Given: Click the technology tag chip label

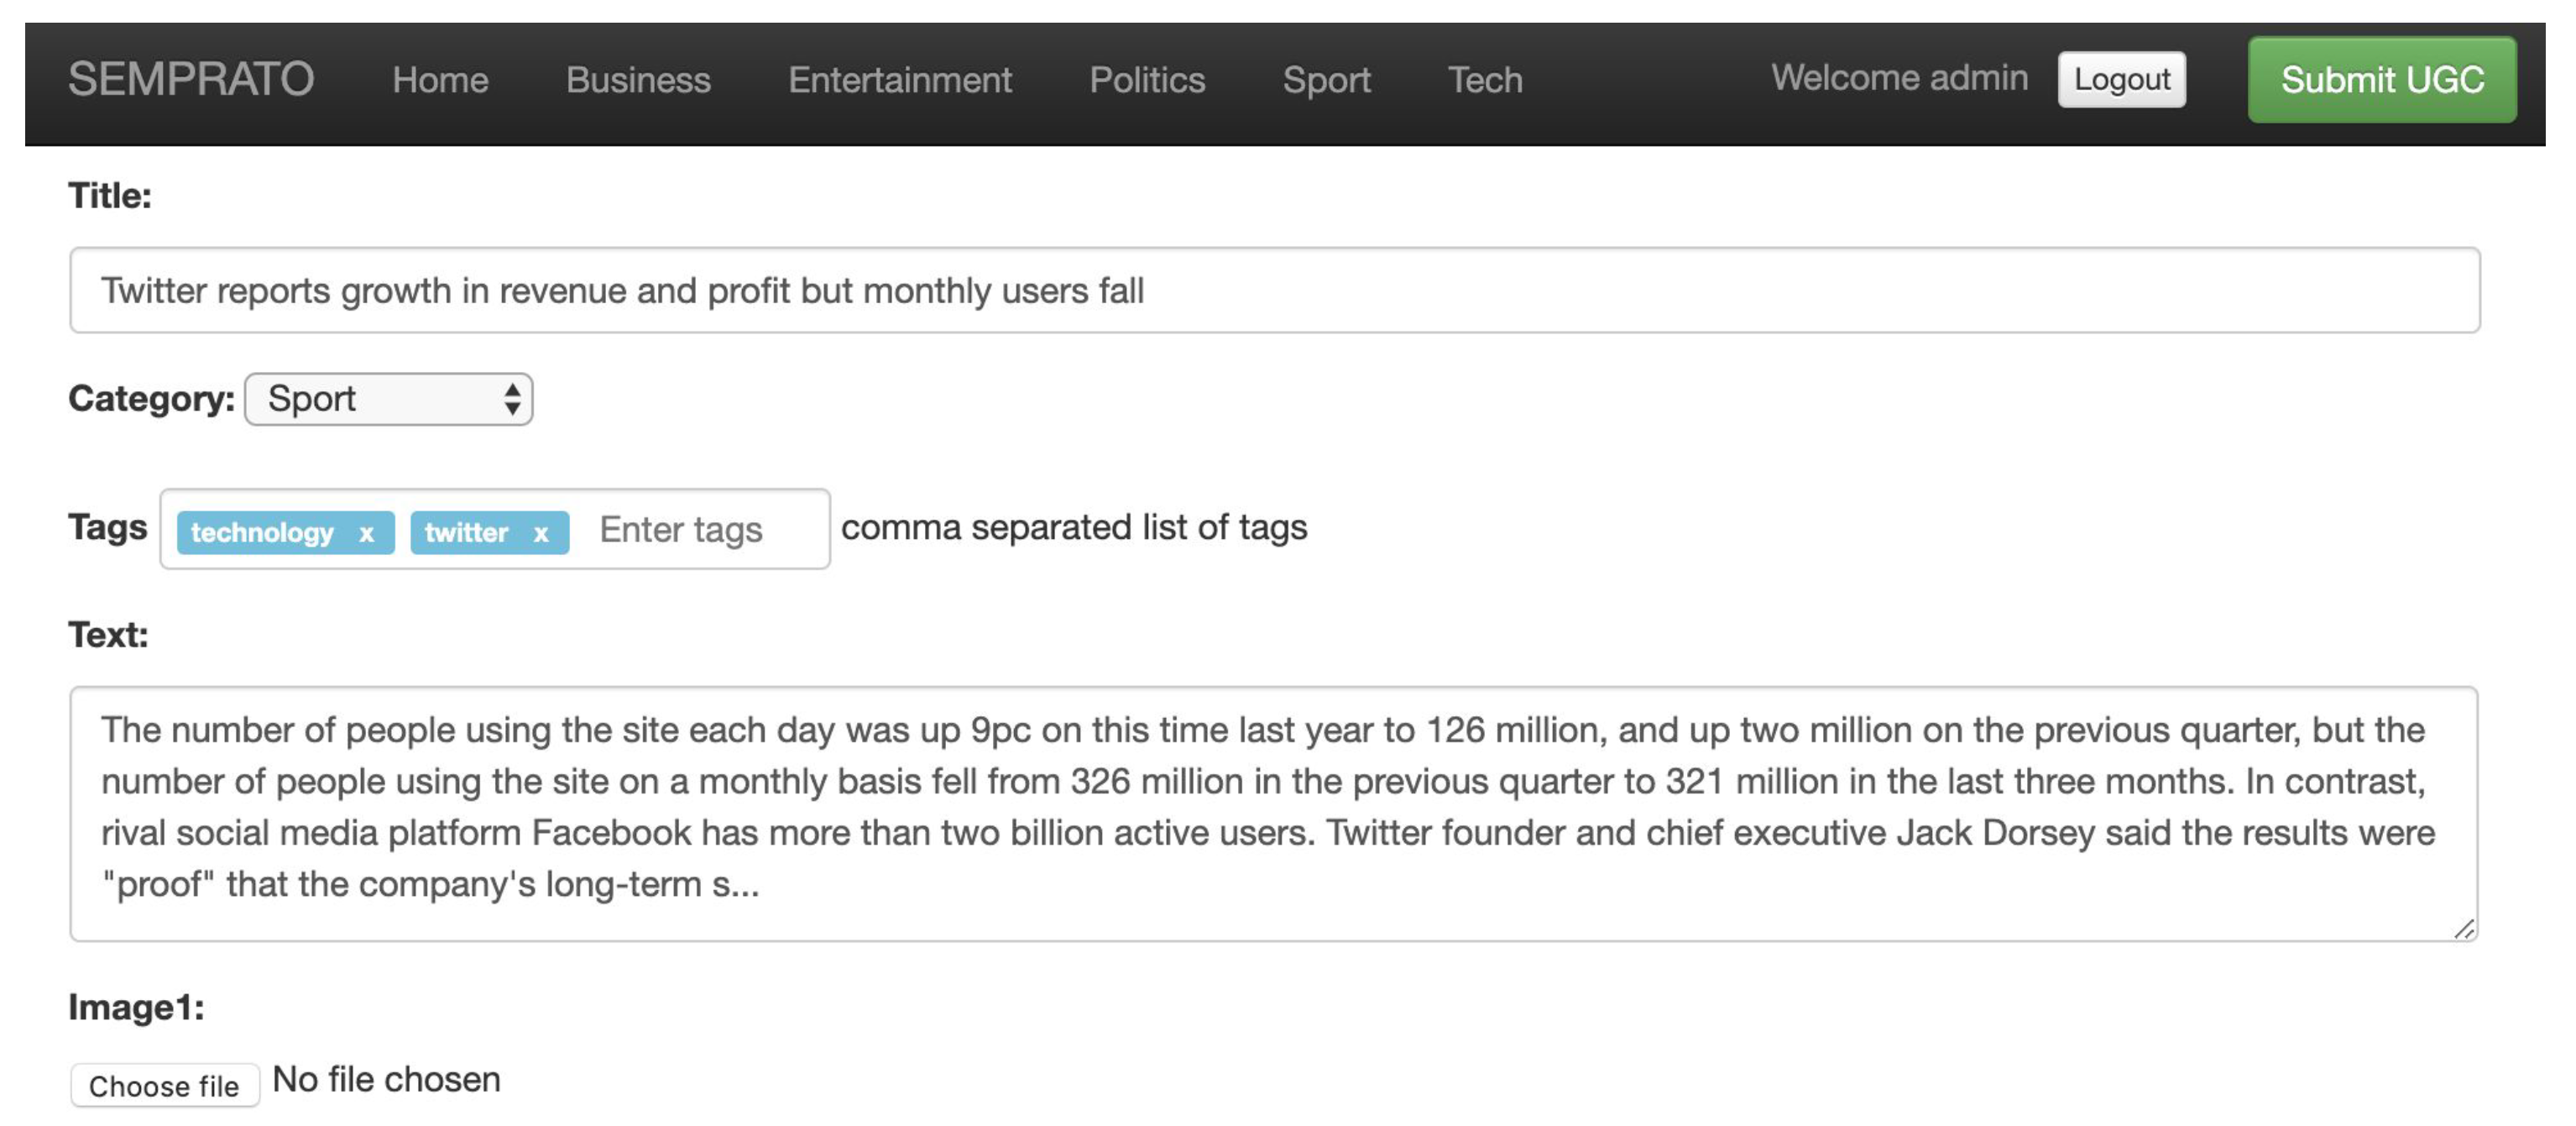Looking at the screenshot, I should coord(262,533).
